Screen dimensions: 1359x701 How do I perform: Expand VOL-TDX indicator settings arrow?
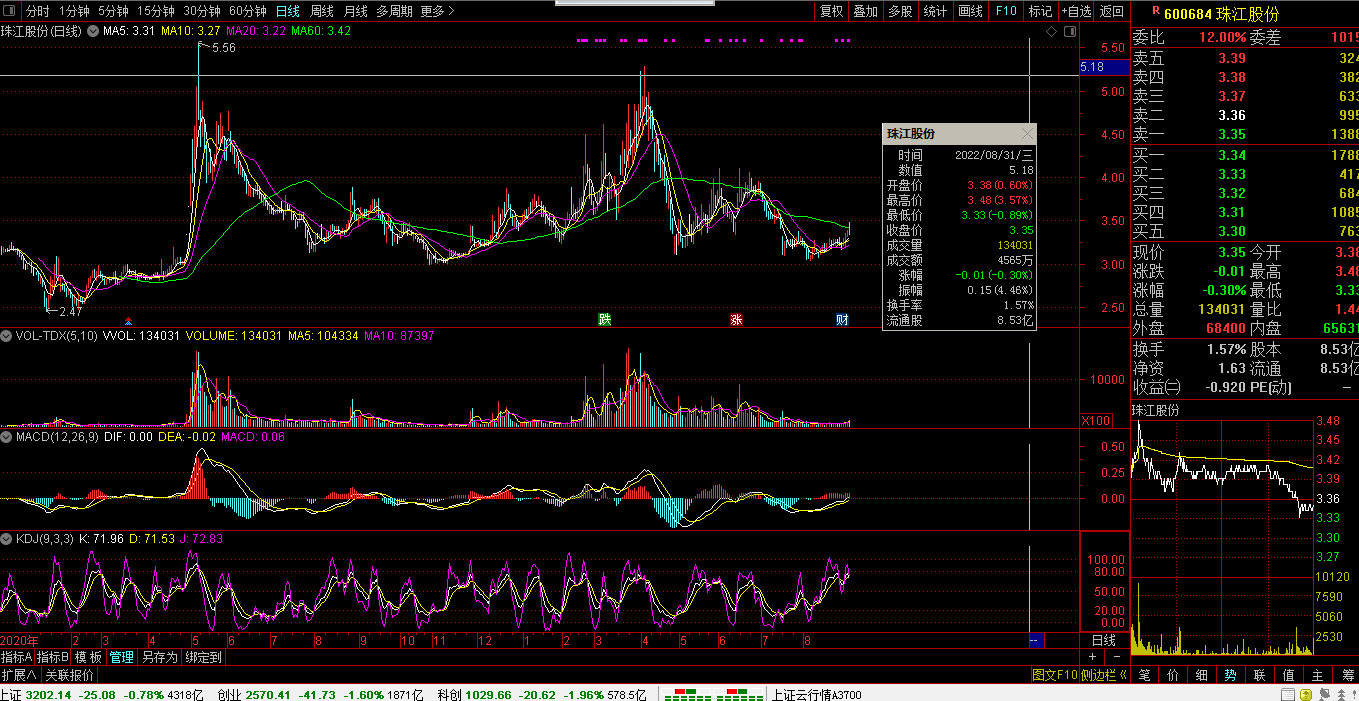pyautogui.click(x=7, y=336)
